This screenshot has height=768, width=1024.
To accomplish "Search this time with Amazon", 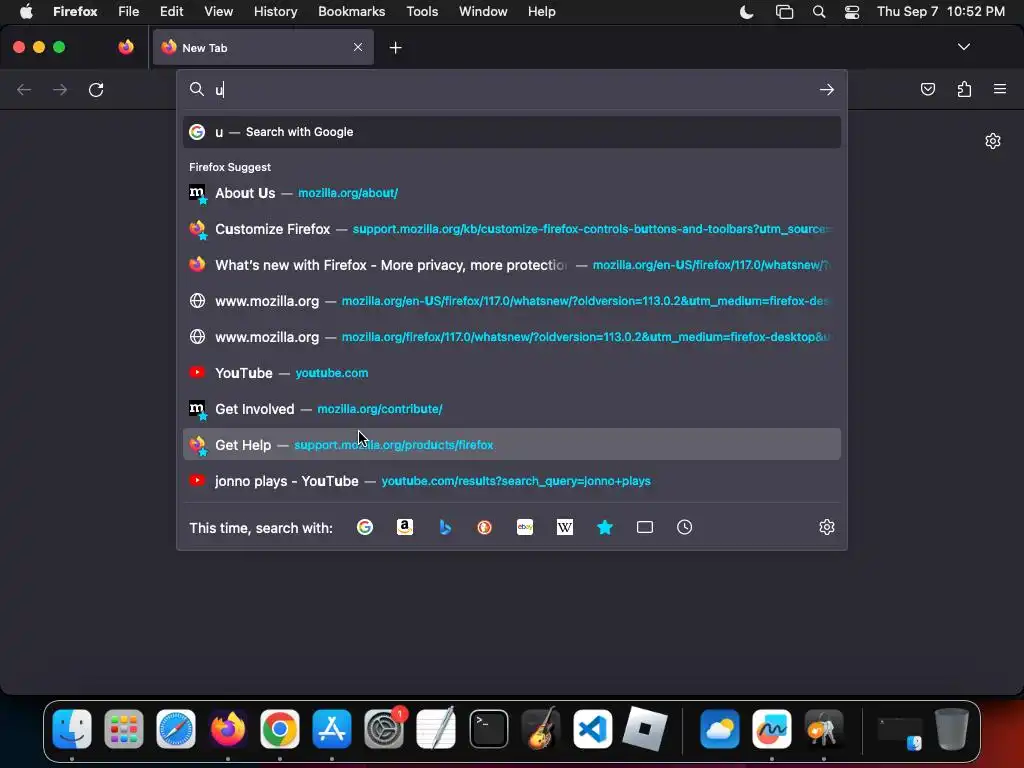I will point(405,527).
